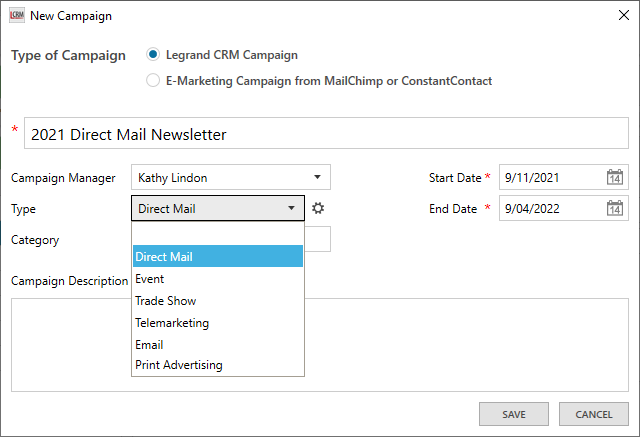Click the Start Date input field
Viewport: 640px width, 437px height.
(550, 178)
